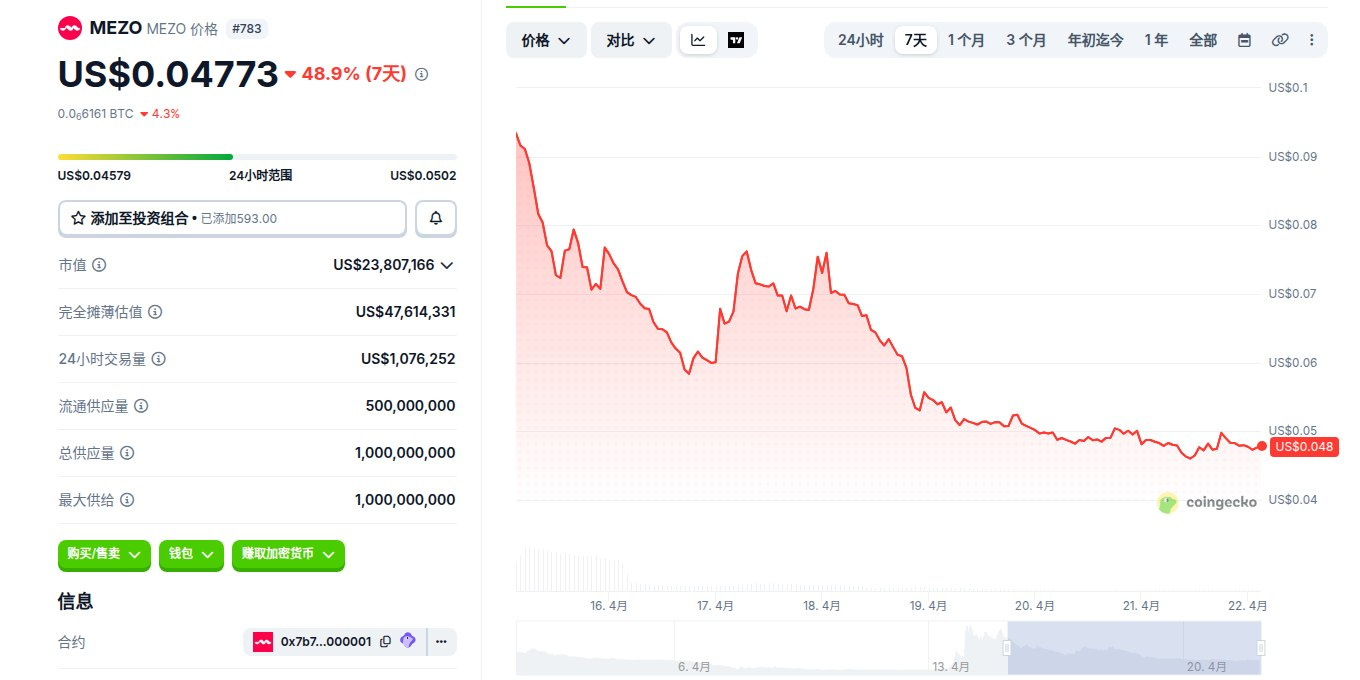Click the selected window in range navigator
Screen dimensions: 1360x680
[1134, 648]
